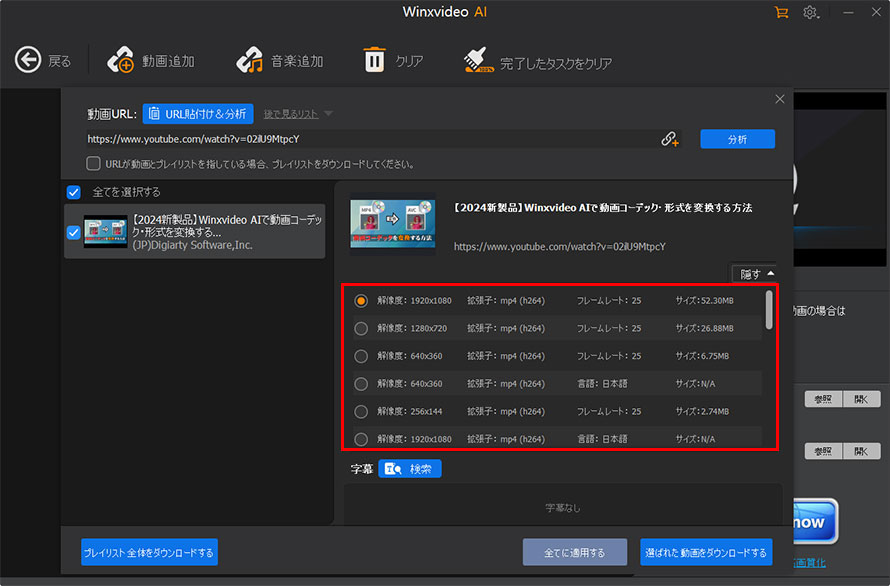Screen dimensions: 890x586
Task: Click プレイリスト全体をダウンロードする button
Action: pyautogui.click(x=149, y=552)
